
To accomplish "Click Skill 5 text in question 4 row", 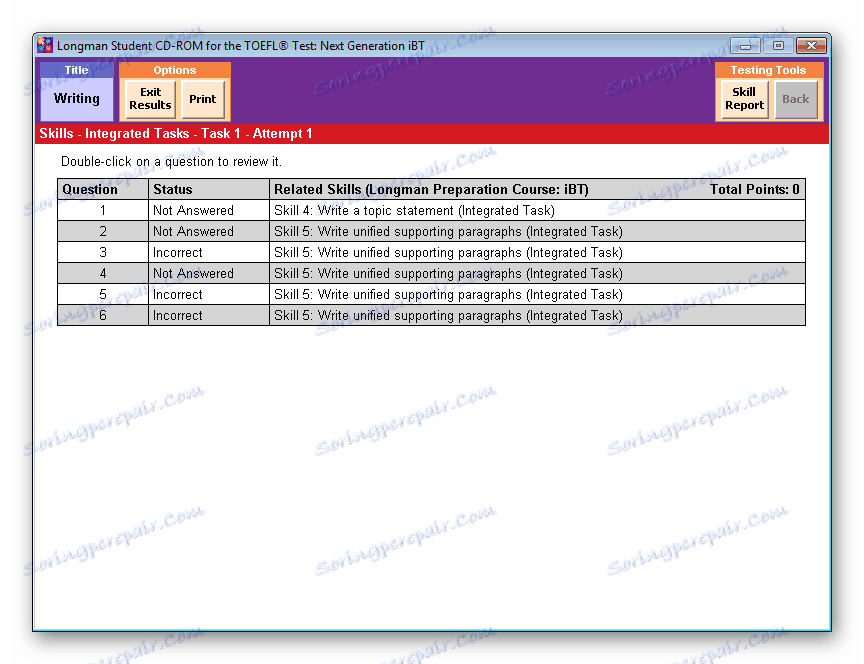I will (449, 273).
